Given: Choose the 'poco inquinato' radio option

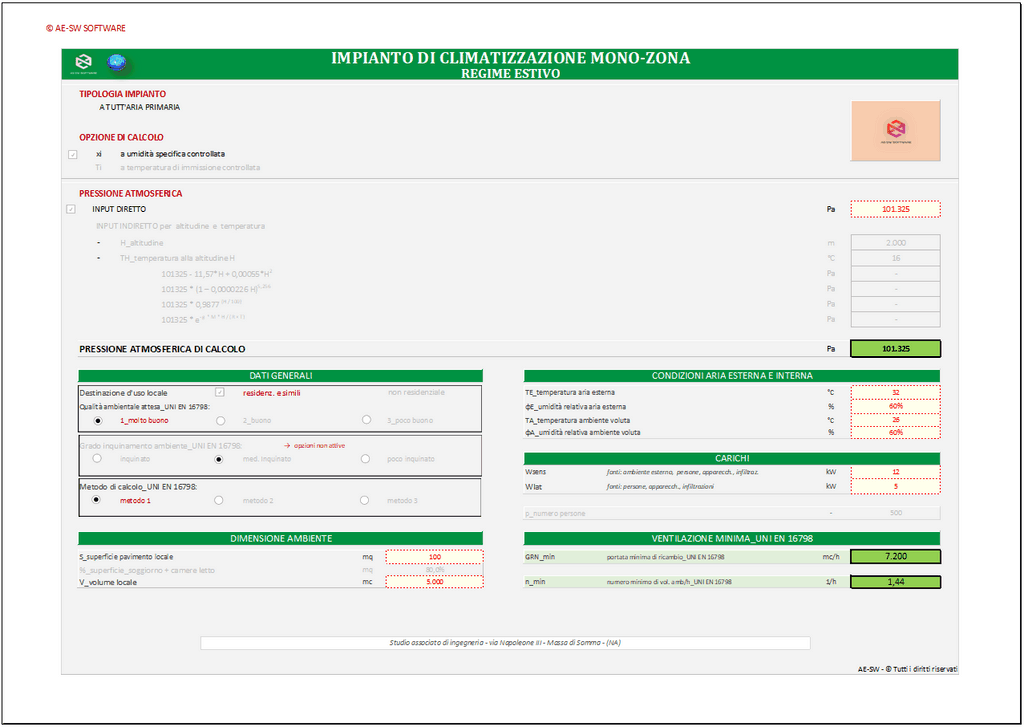Looking at the screenshot, I should click(x=366, y=459).
